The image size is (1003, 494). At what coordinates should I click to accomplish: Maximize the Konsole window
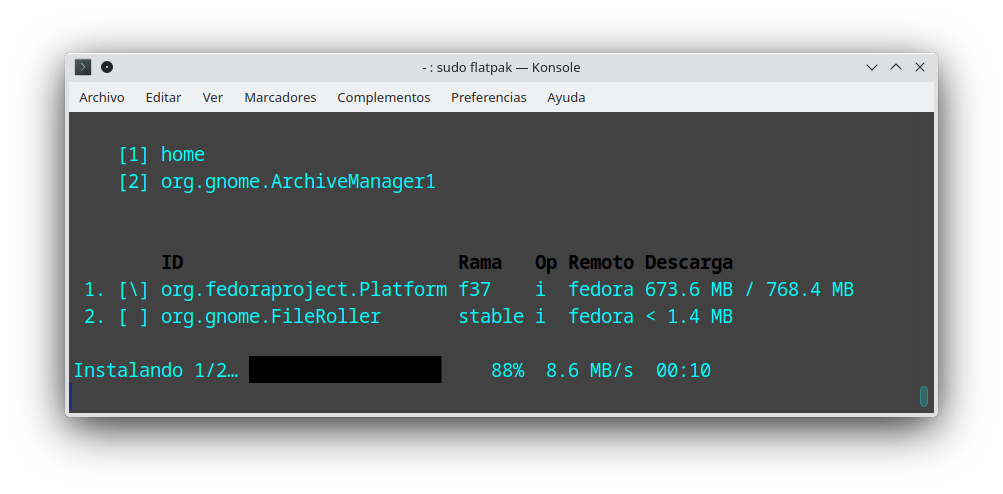coord(896,67)
